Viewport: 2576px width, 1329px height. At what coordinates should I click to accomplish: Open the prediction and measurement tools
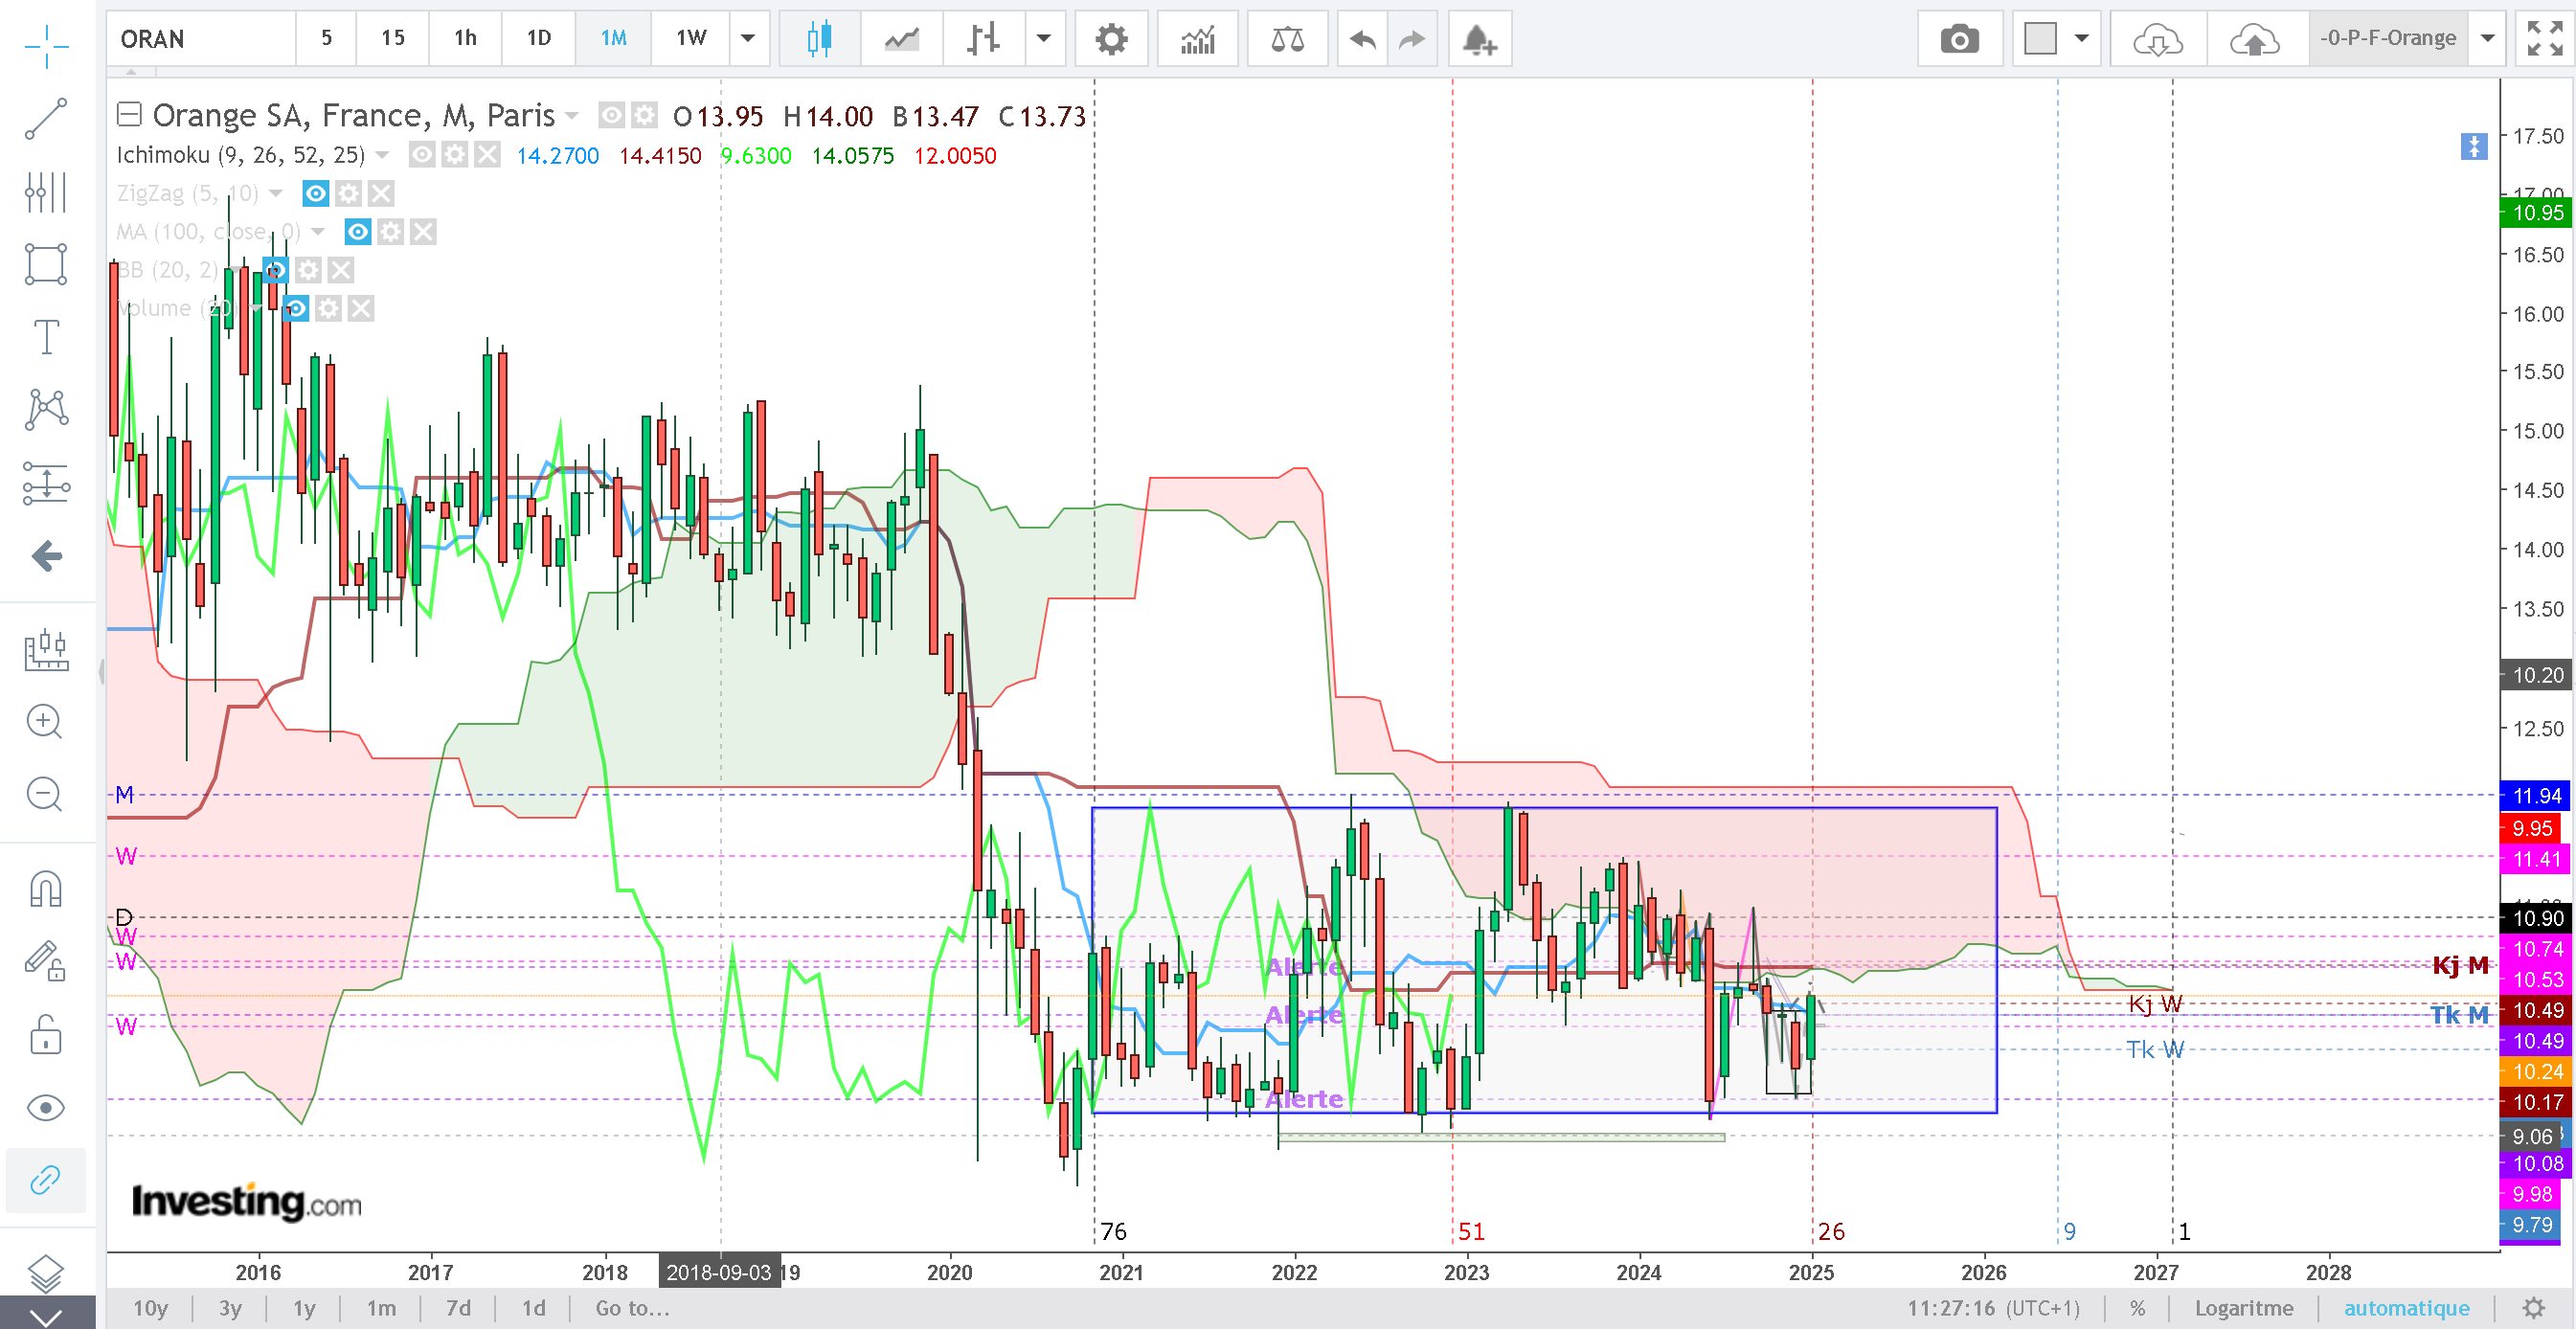click(46, 483)
